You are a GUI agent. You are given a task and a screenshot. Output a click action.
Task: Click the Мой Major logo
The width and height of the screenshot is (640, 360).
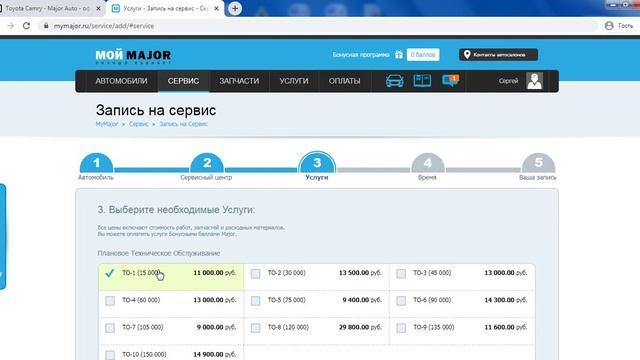pyautogui.click(x=133, y=56)
